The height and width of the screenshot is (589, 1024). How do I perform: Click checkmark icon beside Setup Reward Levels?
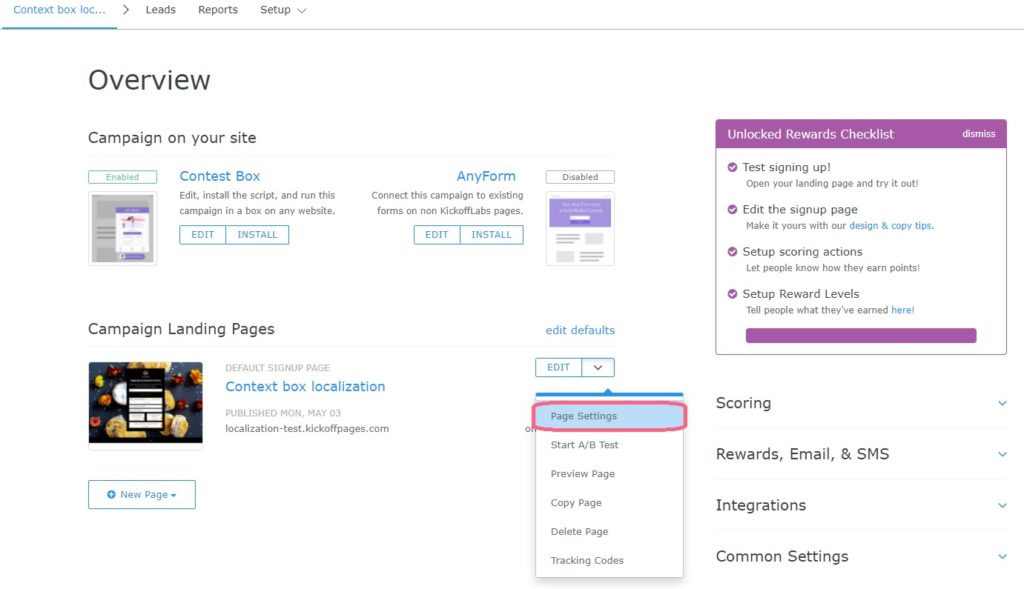(x=732, y=294)
